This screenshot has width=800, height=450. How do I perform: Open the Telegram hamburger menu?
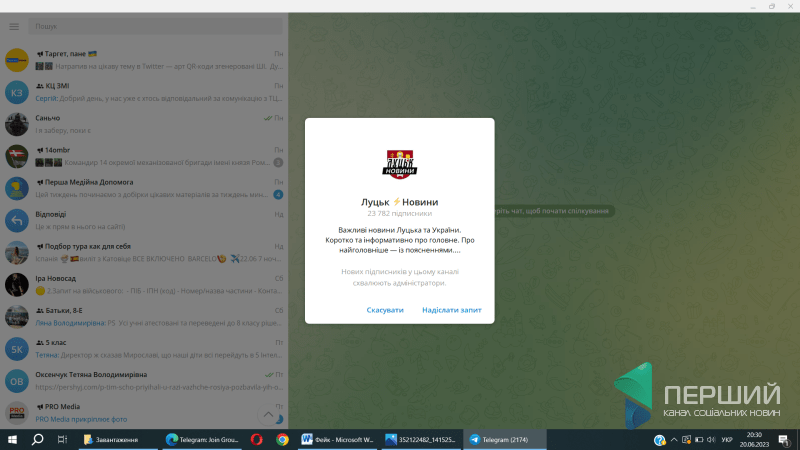14,26
